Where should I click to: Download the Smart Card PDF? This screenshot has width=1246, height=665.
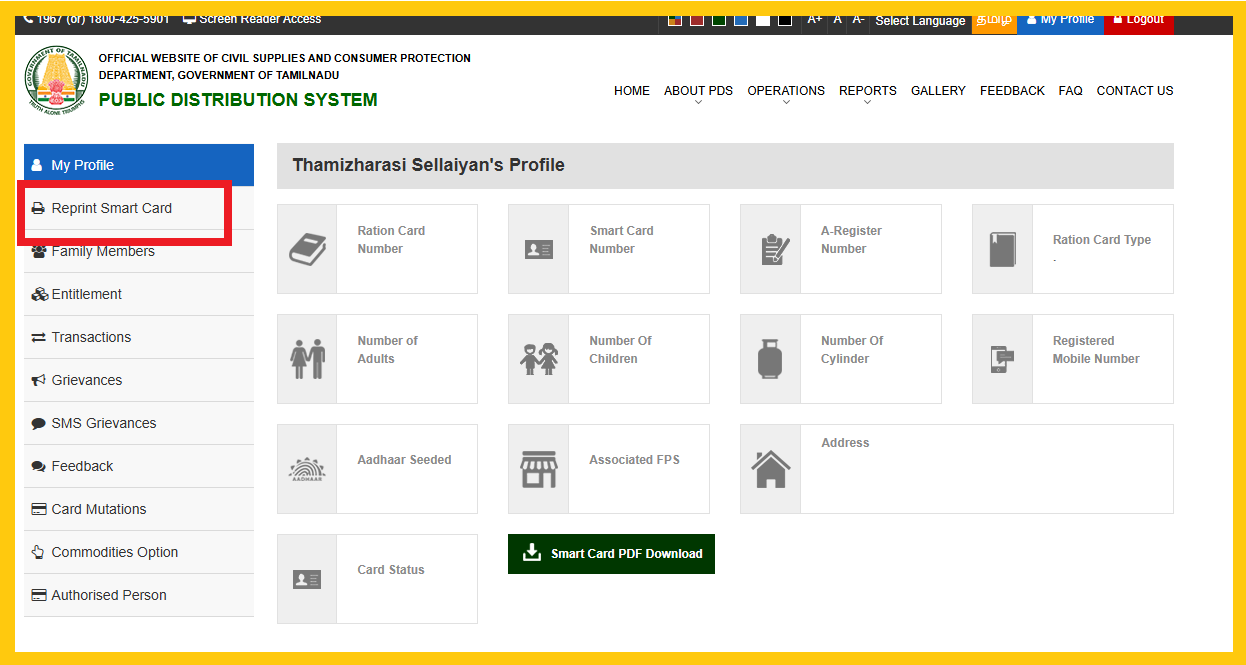pyautogui.click(x=611, y=553)
